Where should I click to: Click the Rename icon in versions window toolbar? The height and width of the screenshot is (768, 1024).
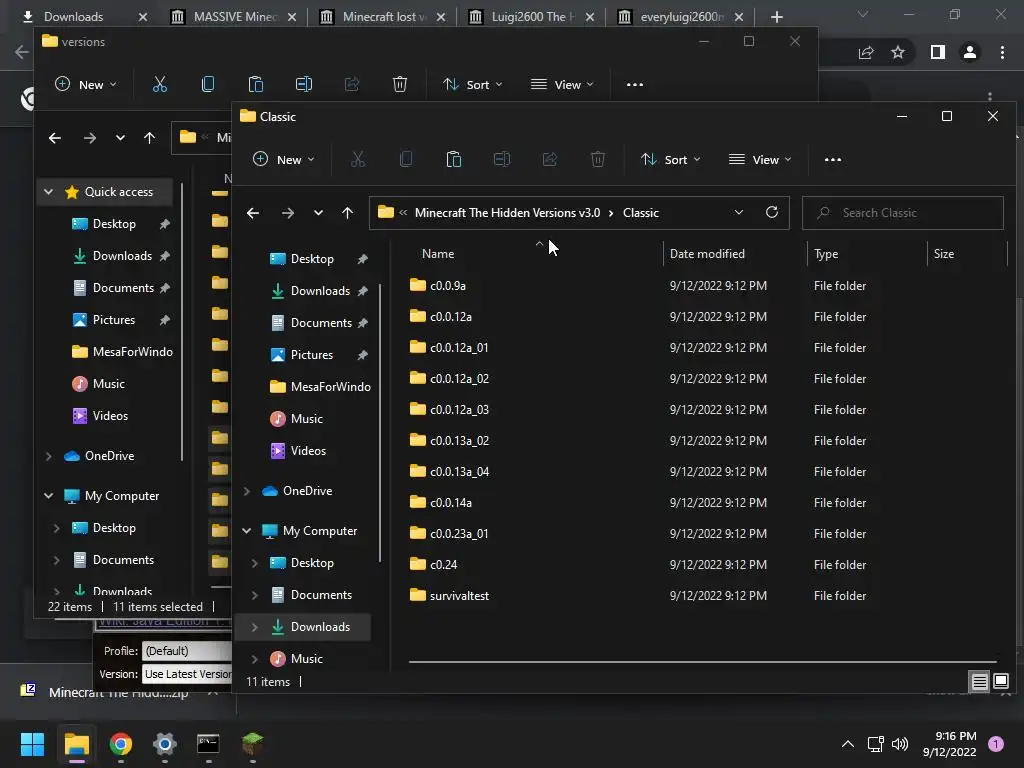click(304, 84)
